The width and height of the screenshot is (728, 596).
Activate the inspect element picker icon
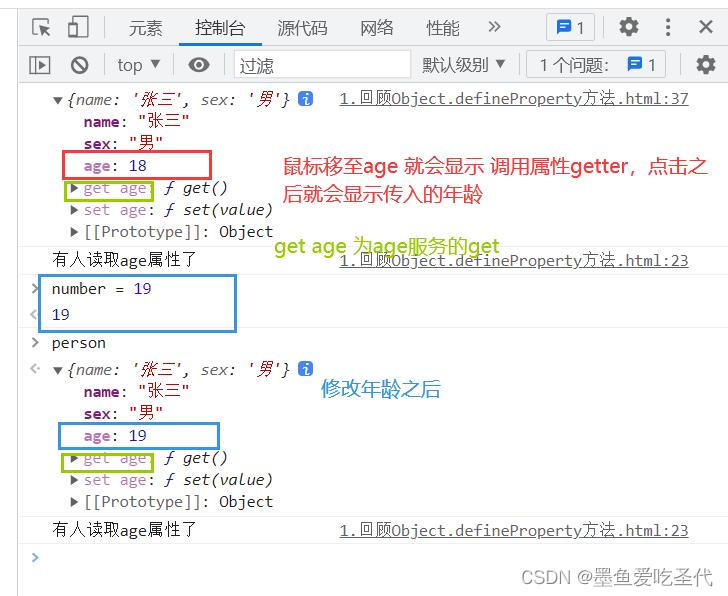pyautogui.click(x=42, y=27)
